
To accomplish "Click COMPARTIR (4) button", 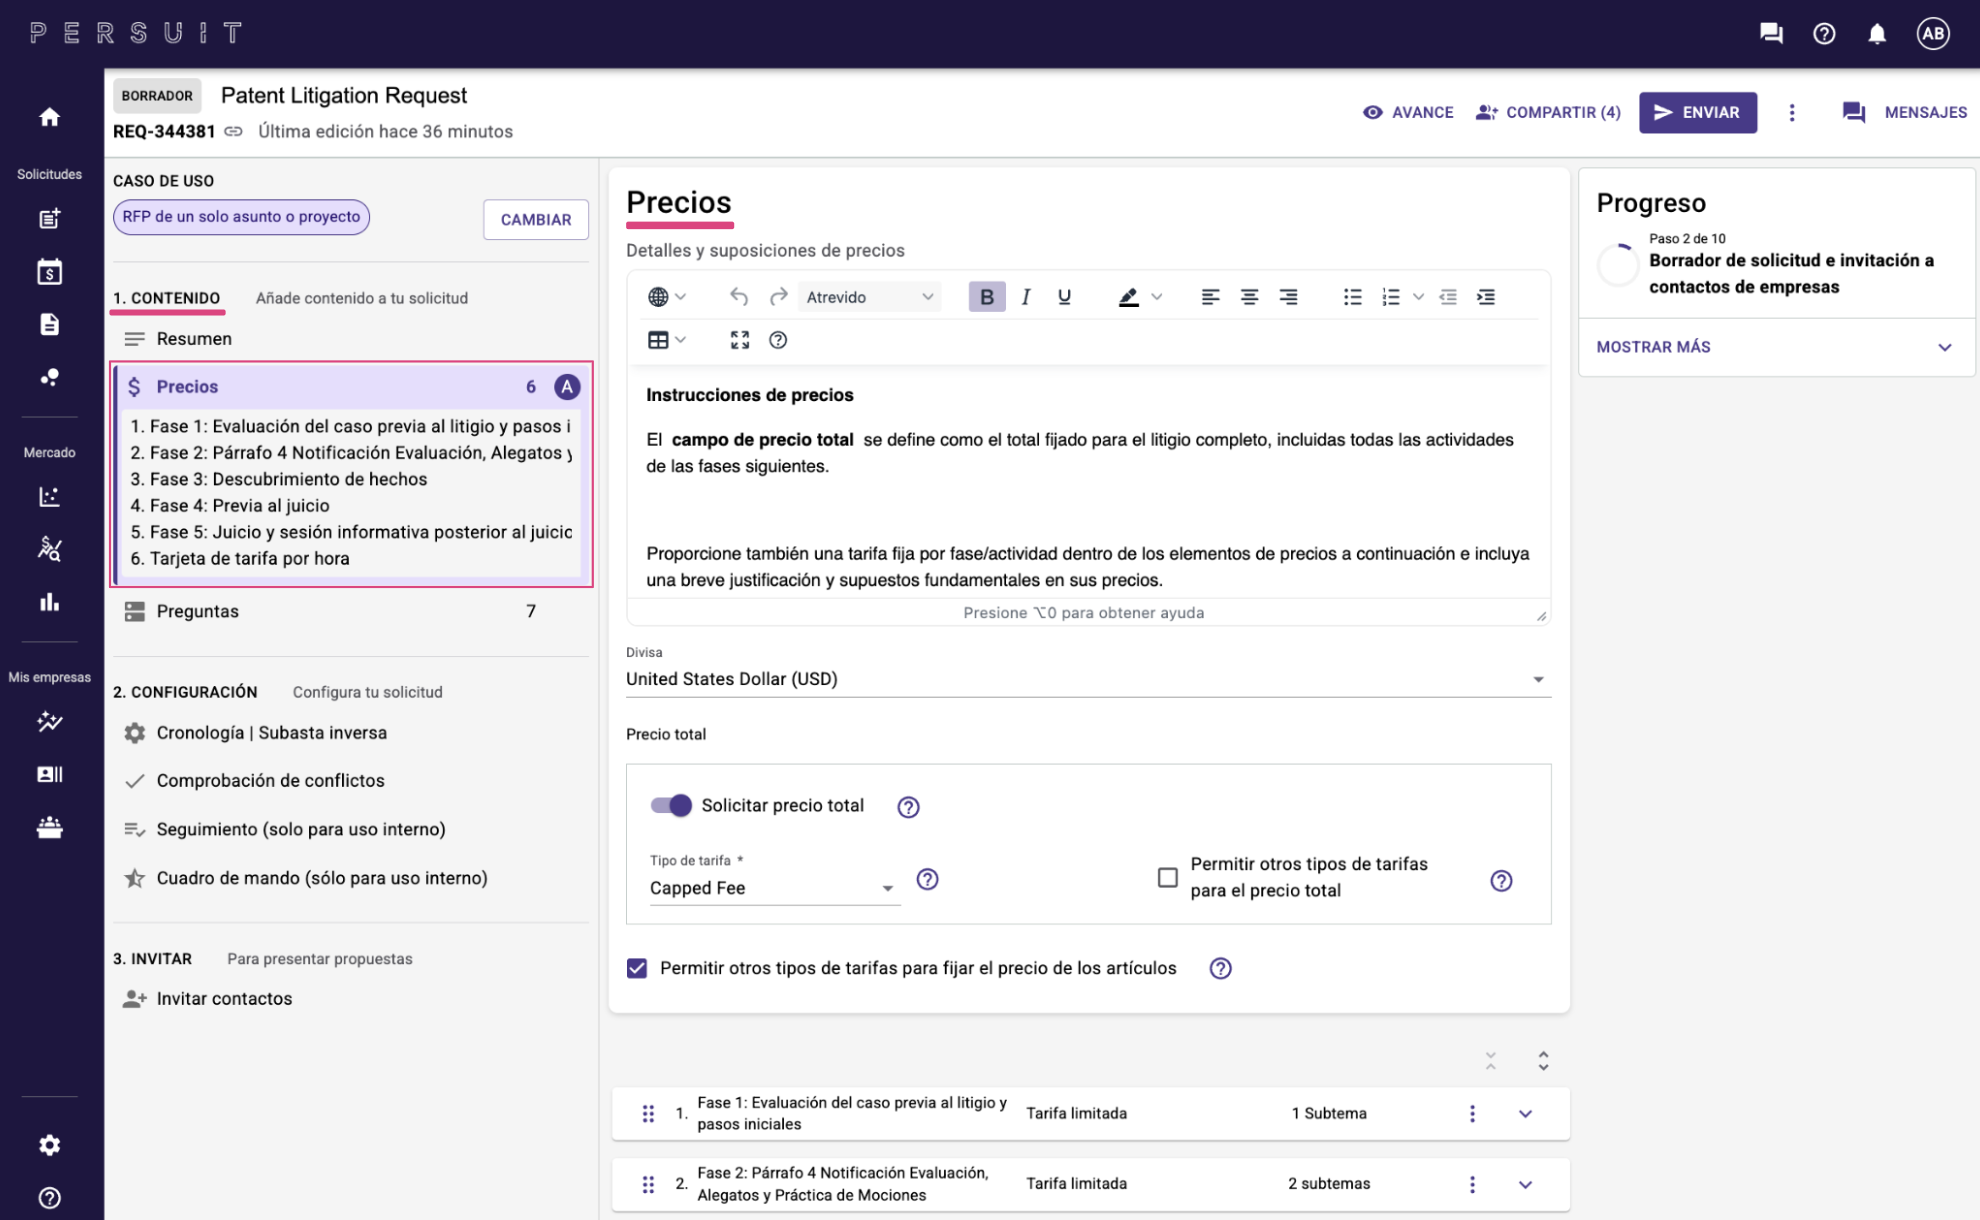I will (x=1548, y=112).
